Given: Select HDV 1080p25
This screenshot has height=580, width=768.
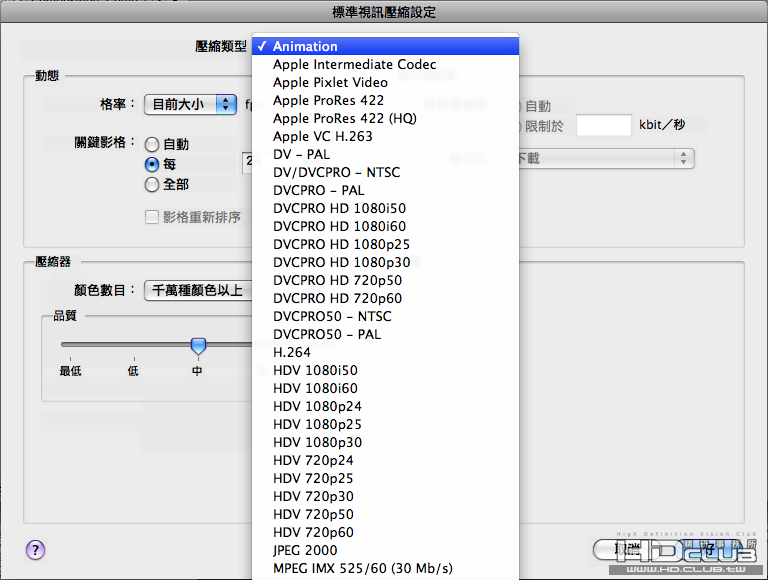Looking at the screenshot, I should coord(385,424).
